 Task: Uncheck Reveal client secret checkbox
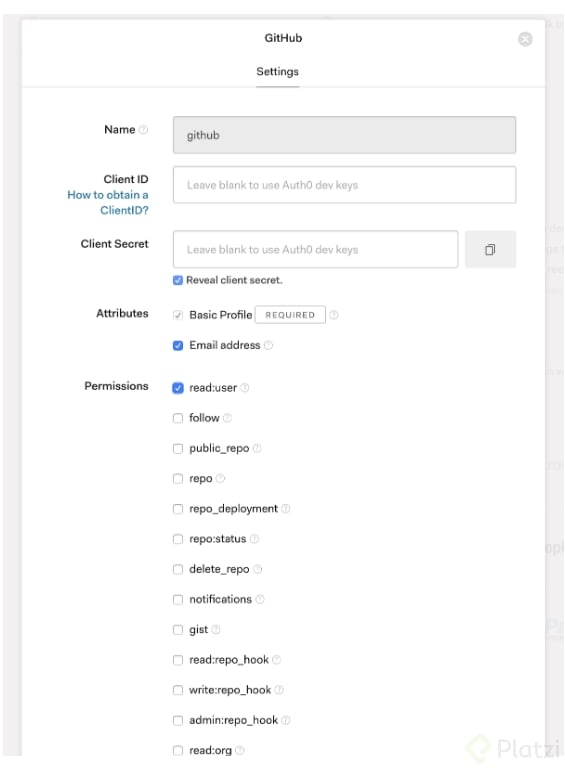(x=178, y=281)
